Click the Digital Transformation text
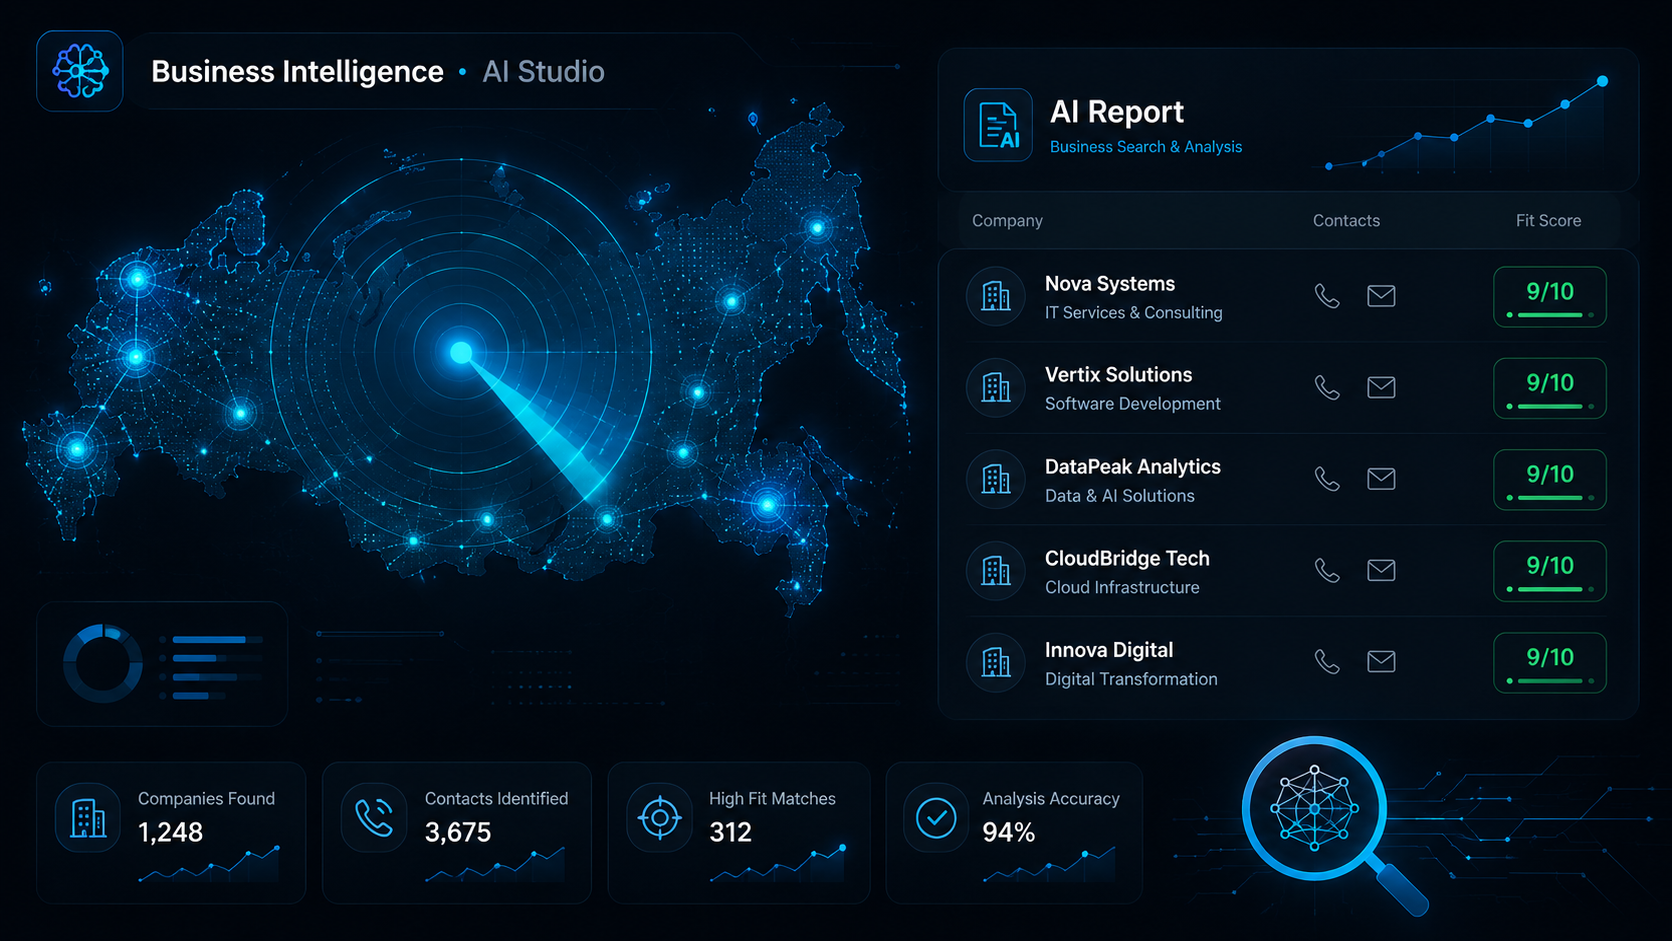1672x941 pixels. tap(1131, 679)
